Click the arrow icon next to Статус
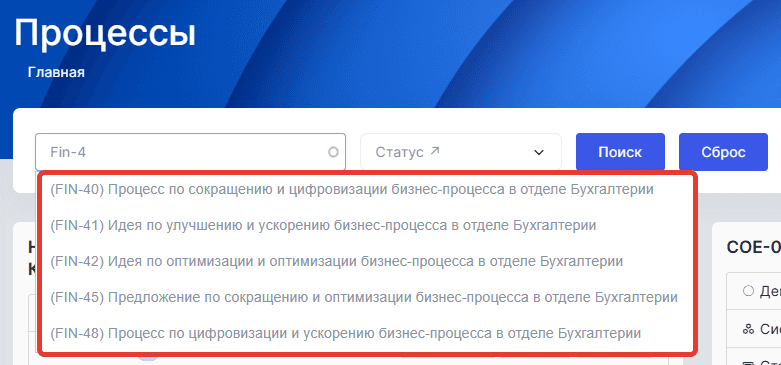This screenshot has height=365, width=781. click(435, 151)
